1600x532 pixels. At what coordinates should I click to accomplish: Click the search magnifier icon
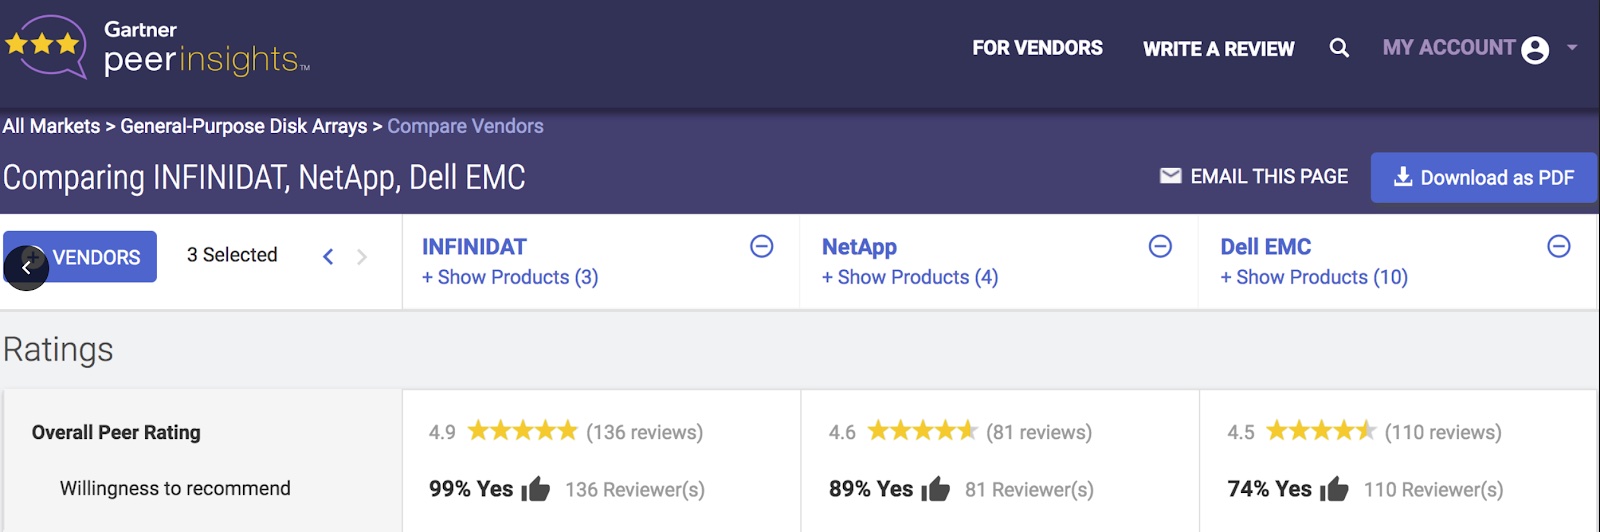point(1339,48)
